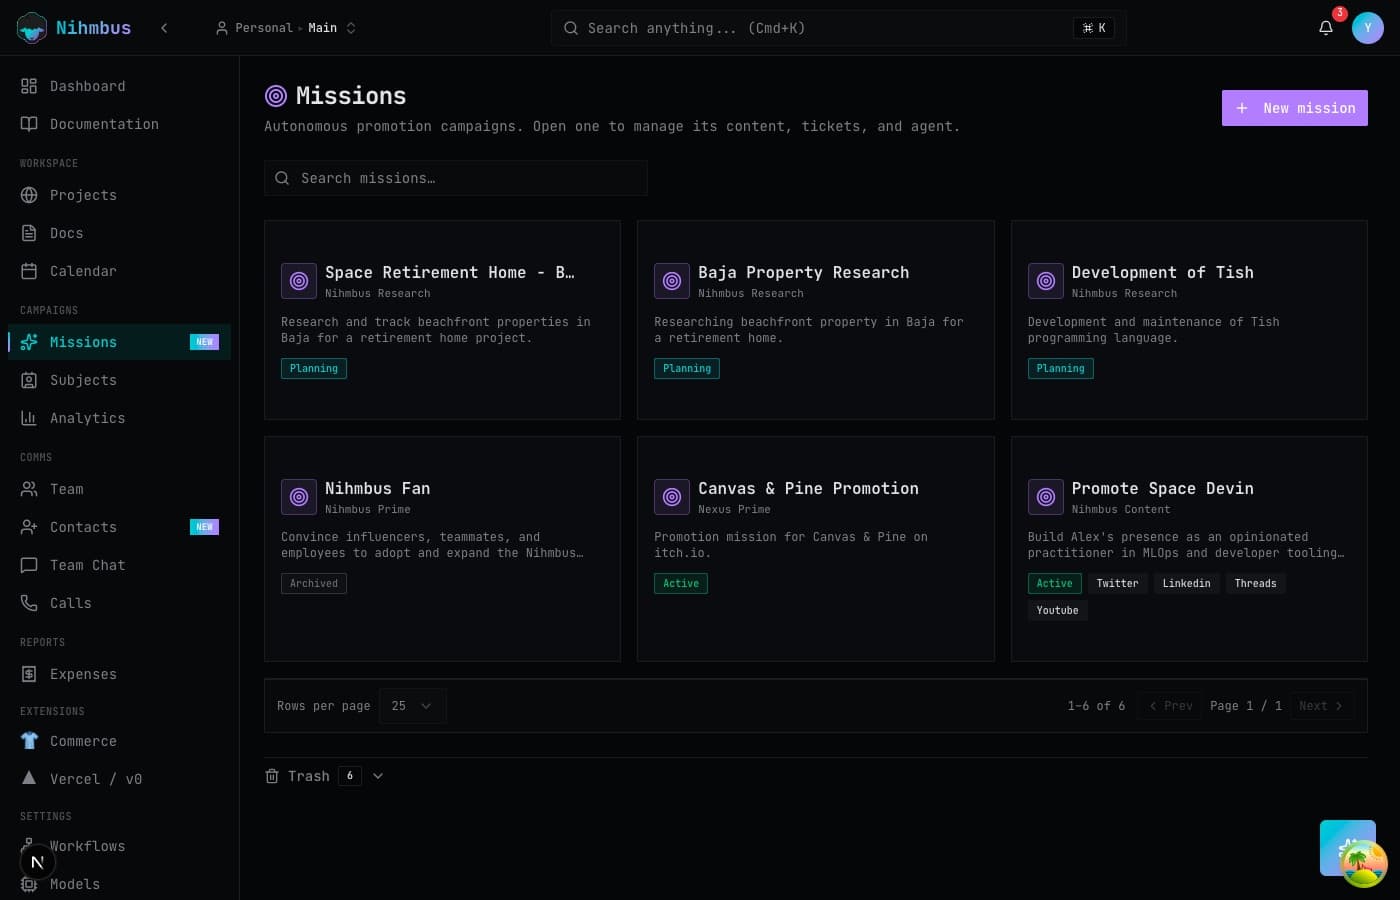Click the Canvas & Pine Promotion icon
This screenshot has height=900, width=1400.
pos(672,497)
